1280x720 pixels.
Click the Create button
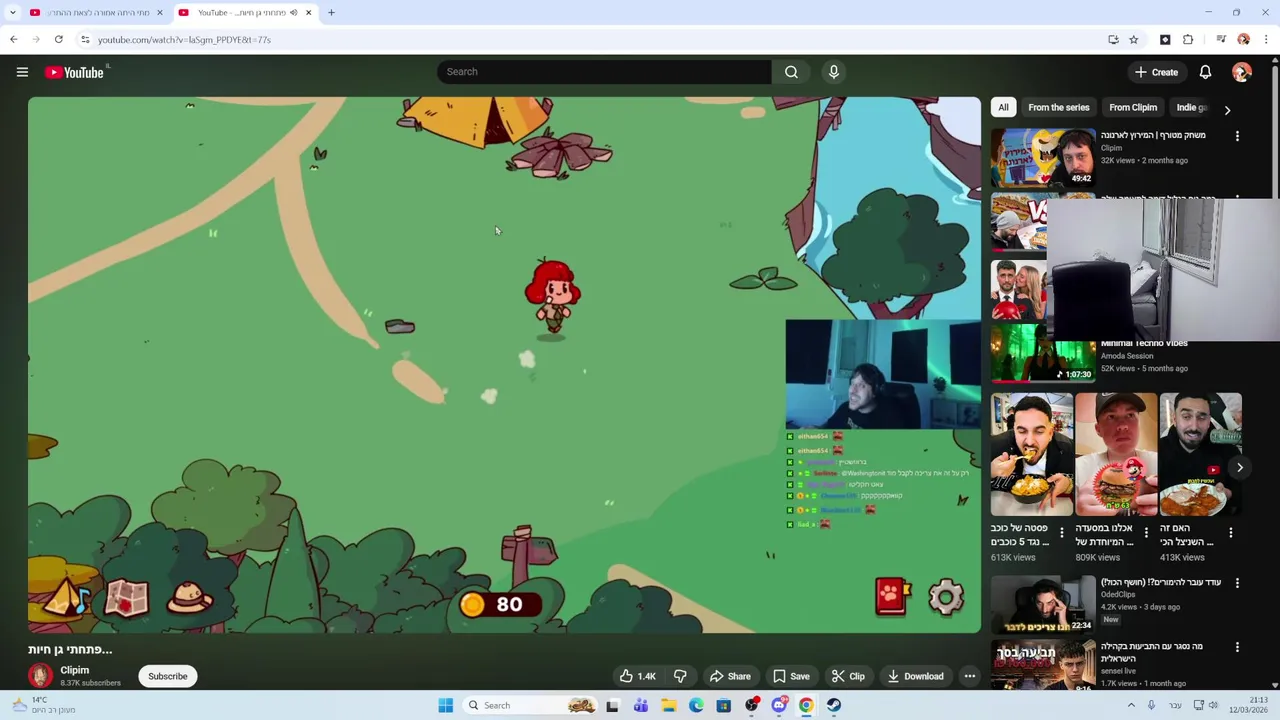pyautogui.click(x=1156, y=72)
